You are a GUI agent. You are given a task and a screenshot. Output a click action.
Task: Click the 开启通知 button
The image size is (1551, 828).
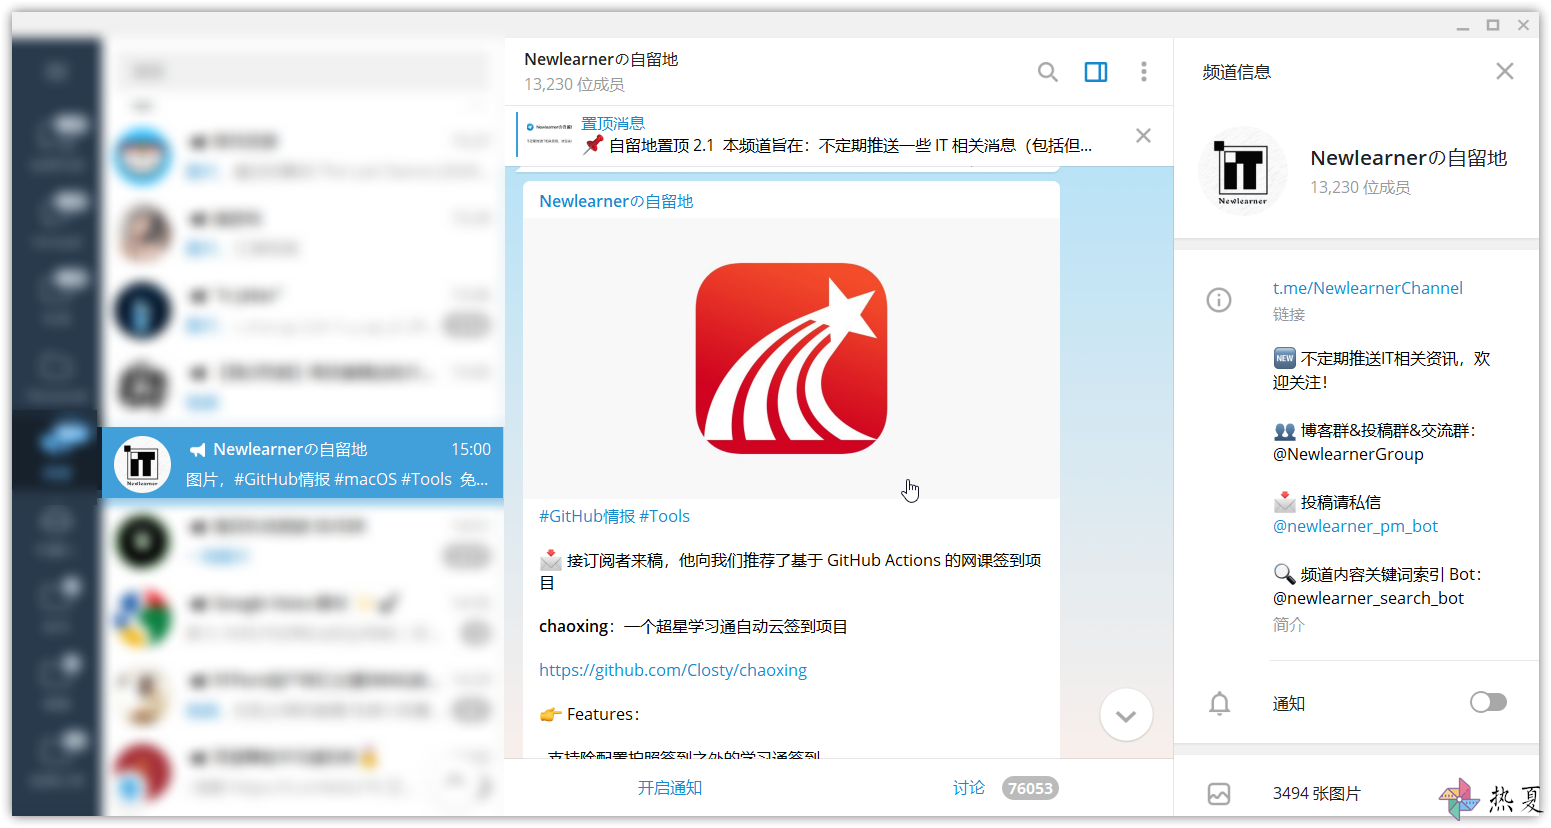coord(670,788)
